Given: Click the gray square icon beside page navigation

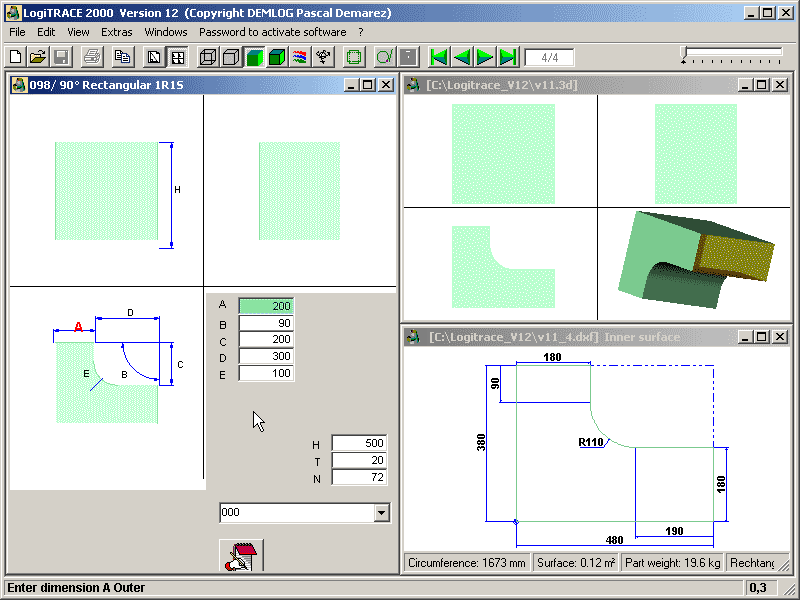Looking at the screenshot, I should point(408,57).
